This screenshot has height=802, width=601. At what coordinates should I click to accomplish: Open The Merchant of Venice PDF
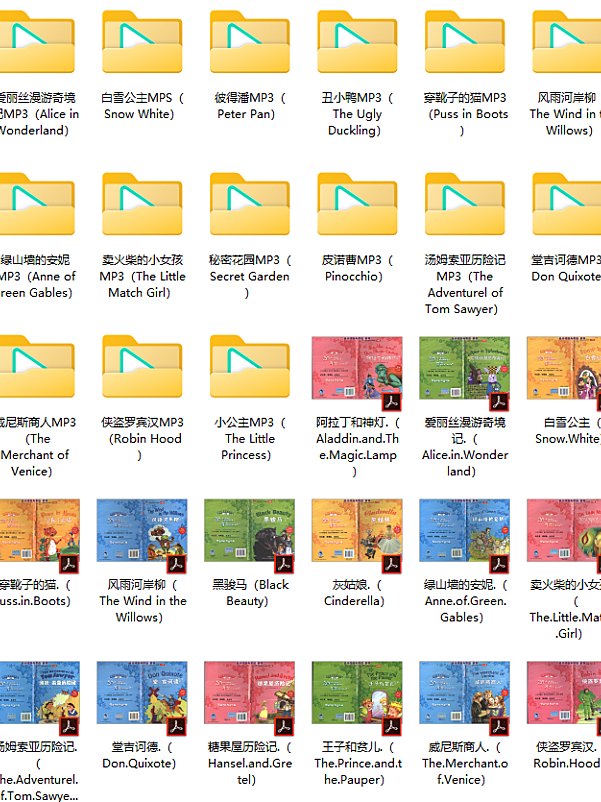(464, 697)
